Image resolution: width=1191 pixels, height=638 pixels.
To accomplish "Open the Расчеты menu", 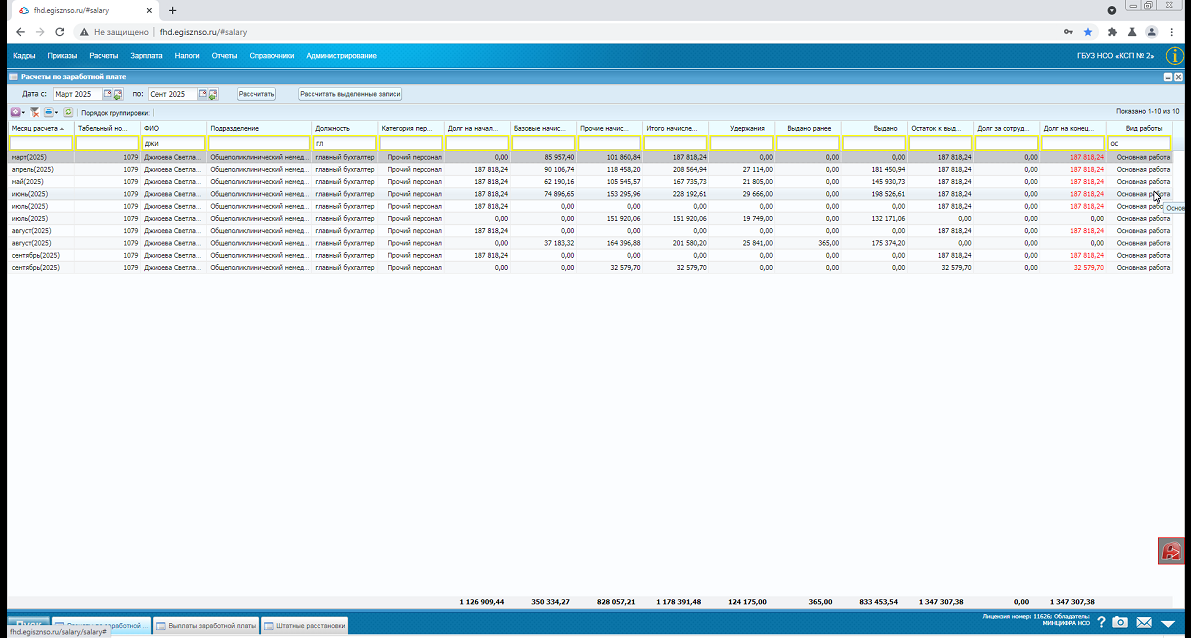I will click(103, 55).
